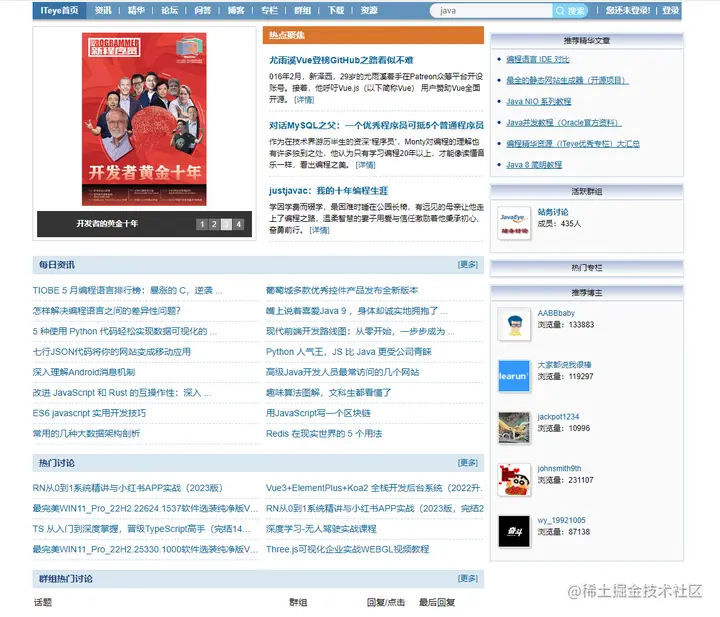Open news Redis 在现实世界的 5 个用法
The width and height of the screenshot is (720, 617).
pyautogui.click(x=324, y=433)
